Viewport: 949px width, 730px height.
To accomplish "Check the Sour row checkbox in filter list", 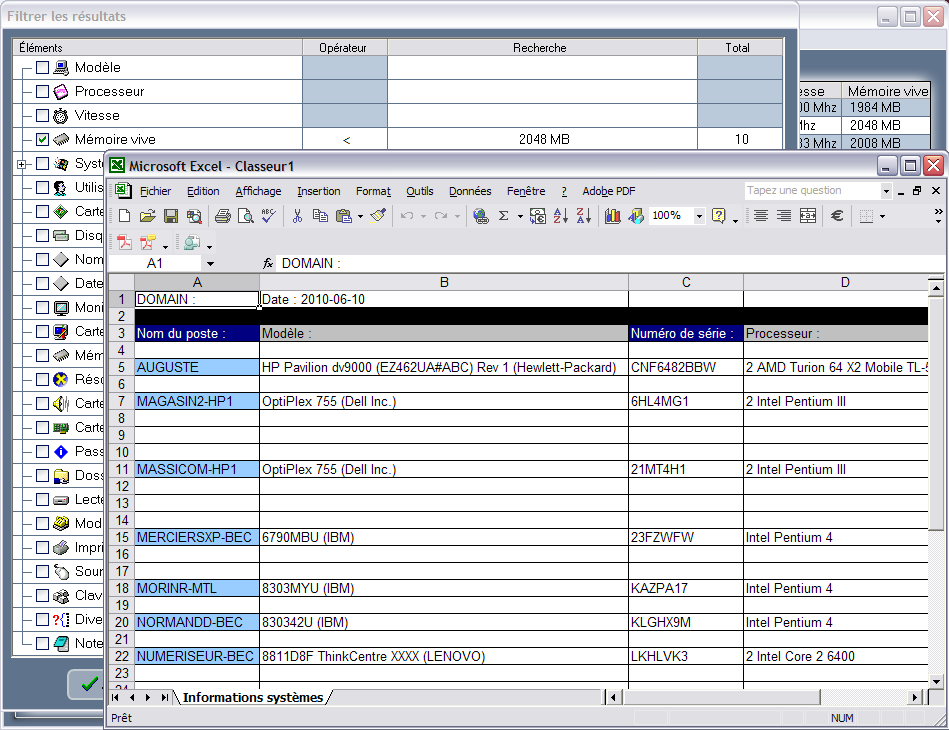I will 42,571.
